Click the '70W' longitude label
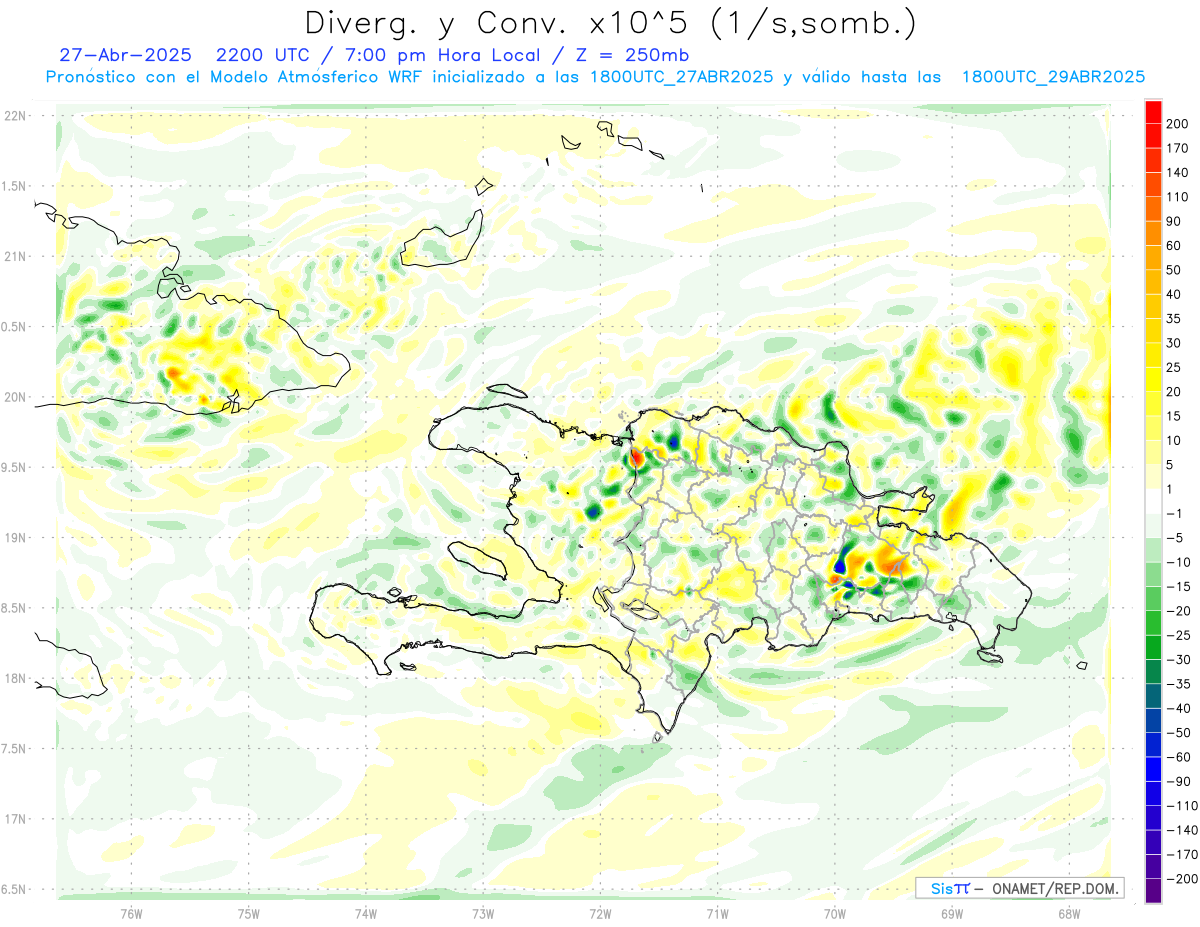The width and height of the screenshot is (1200, 927). [x=835, y=913]
